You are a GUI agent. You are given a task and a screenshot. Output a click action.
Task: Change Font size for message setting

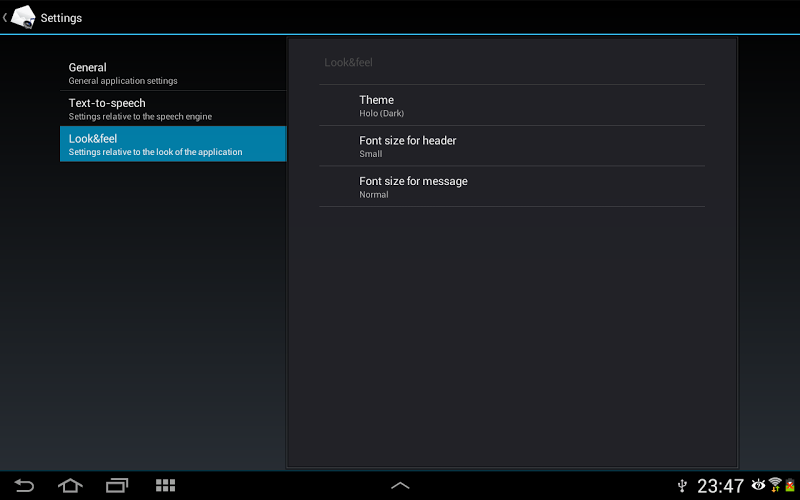512,187
